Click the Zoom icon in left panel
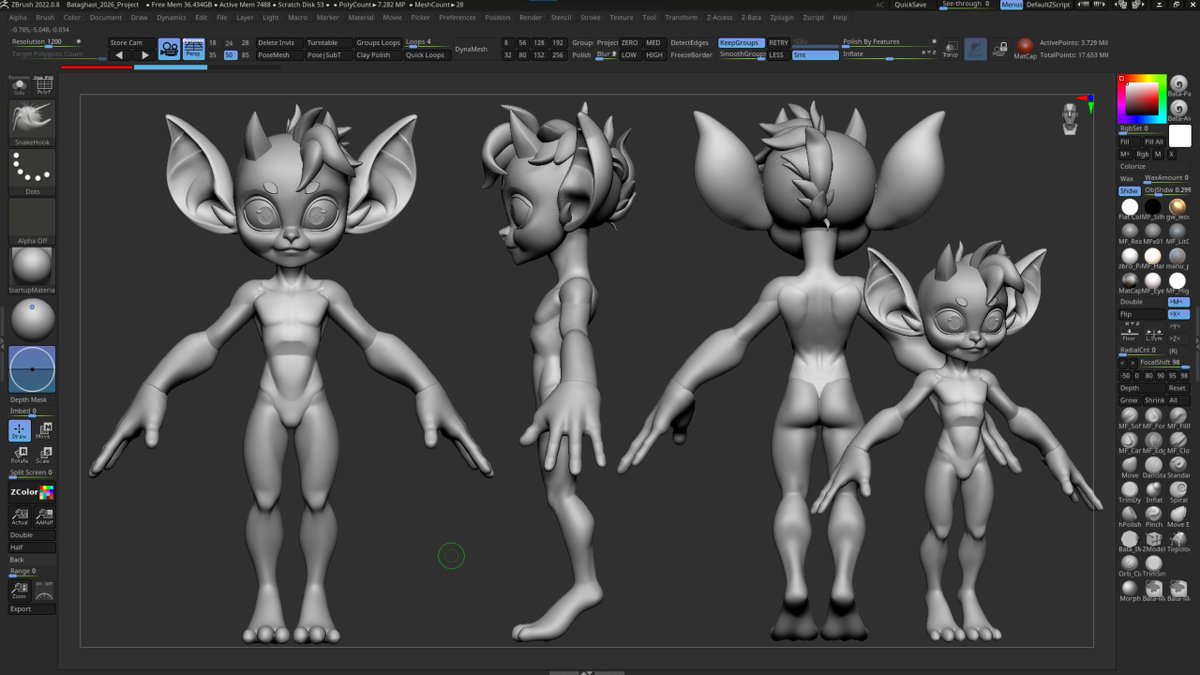The image size is (1200, 675). [20, 591]
